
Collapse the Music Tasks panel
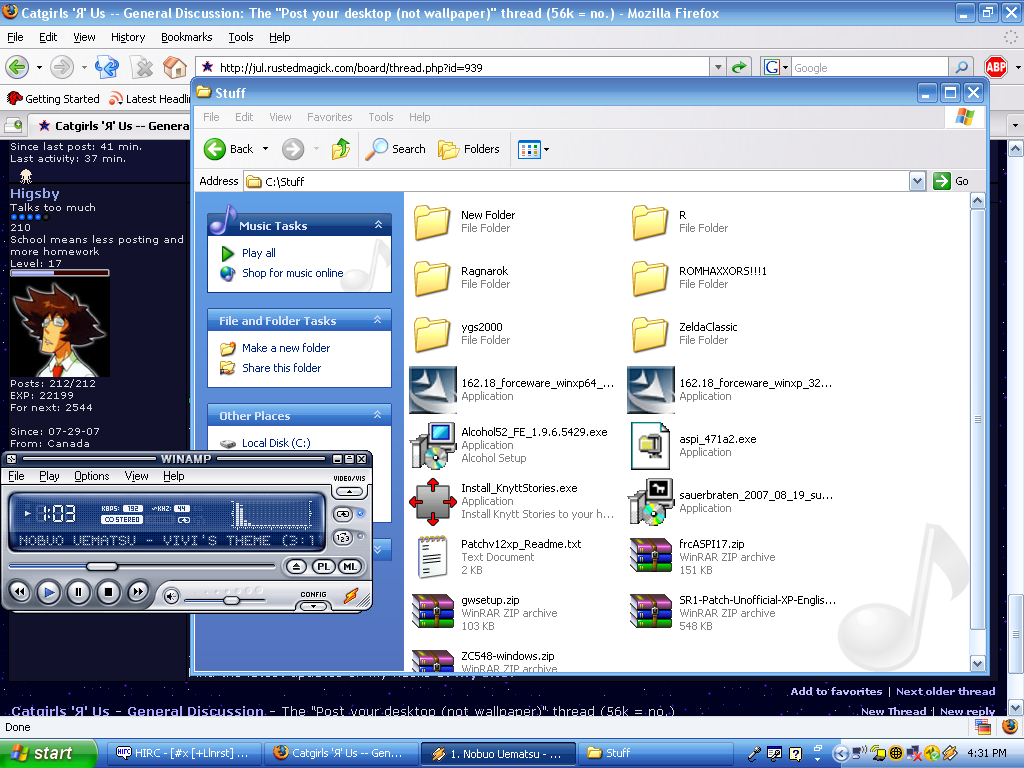coord(378,226)
